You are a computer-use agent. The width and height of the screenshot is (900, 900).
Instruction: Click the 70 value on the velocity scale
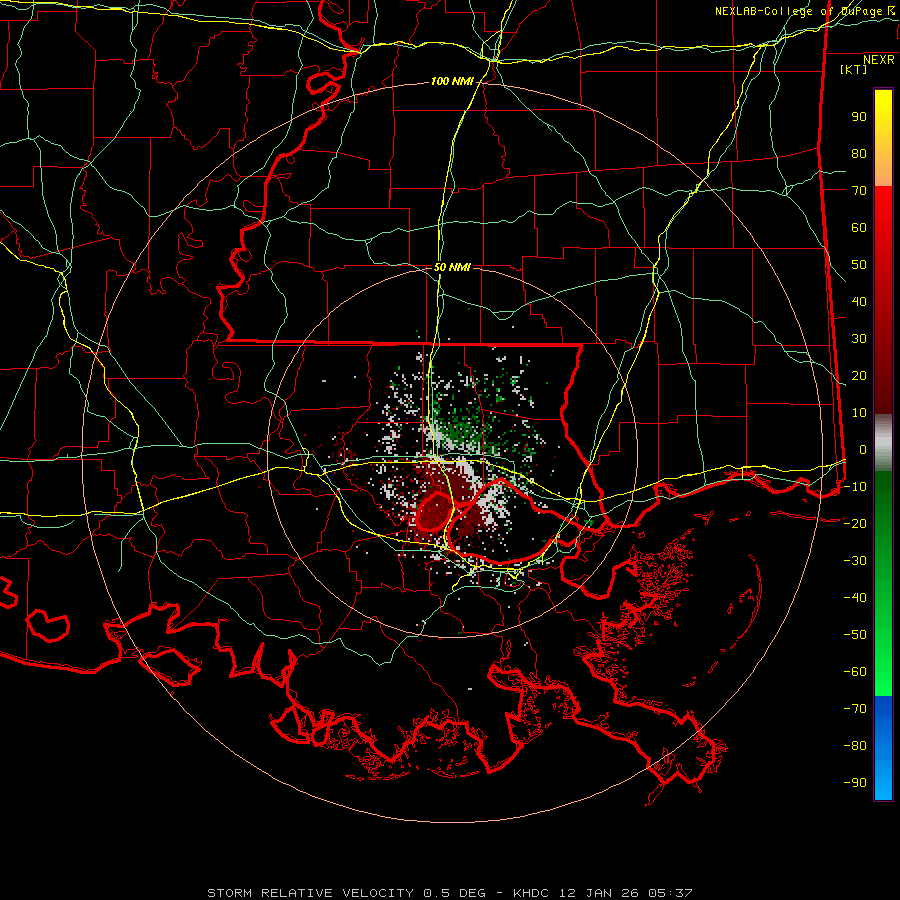pyautogui.click(x=859, y=191)
